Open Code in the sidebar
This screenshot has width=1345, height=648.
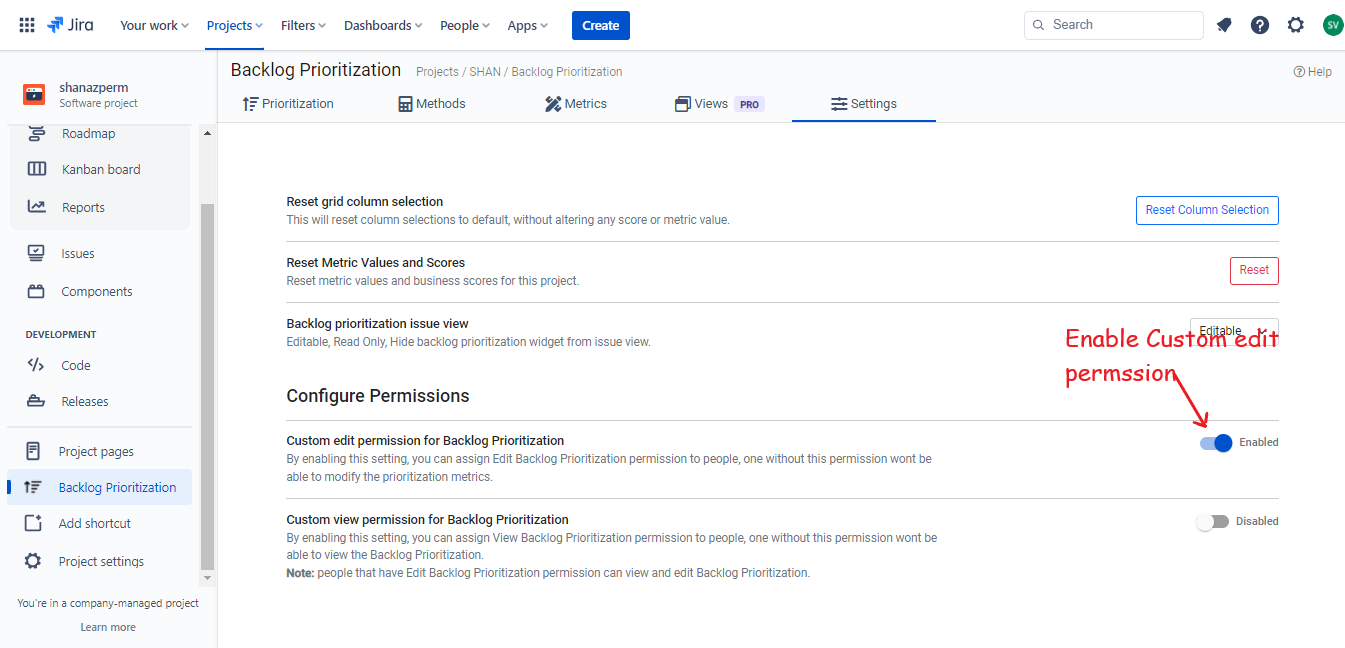coord(75,366)
